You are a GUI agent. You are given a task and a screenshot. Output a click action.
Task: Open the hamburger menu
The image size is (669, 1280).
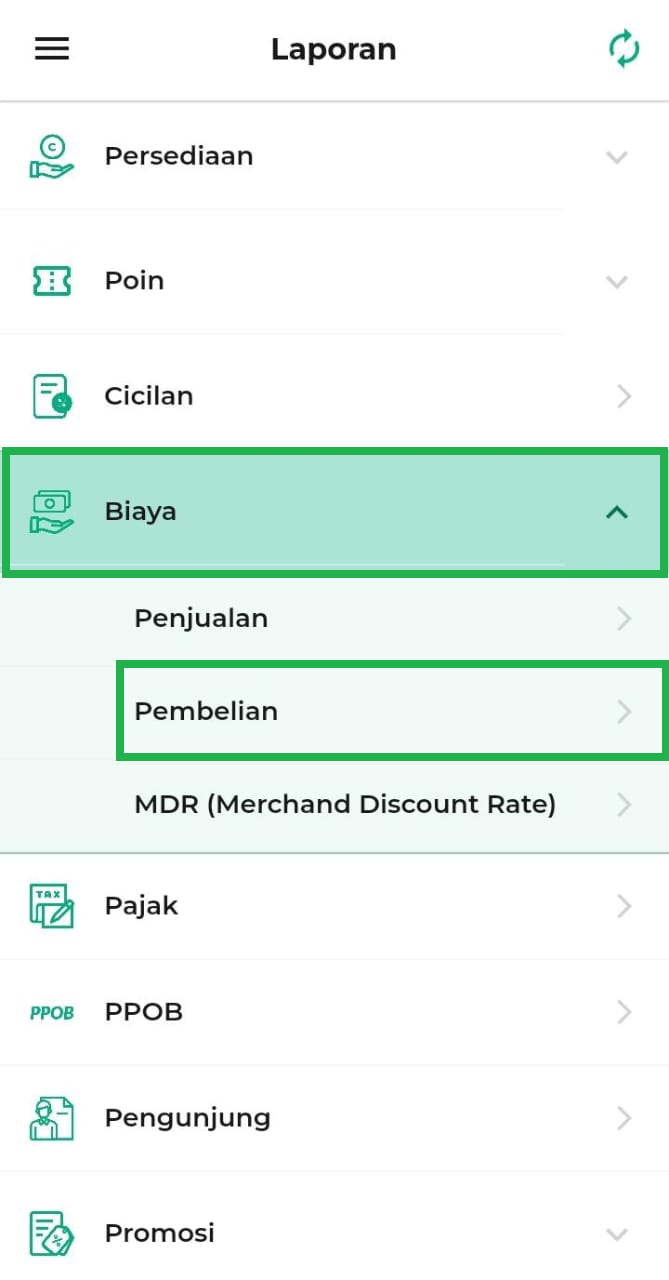[52, 49]
